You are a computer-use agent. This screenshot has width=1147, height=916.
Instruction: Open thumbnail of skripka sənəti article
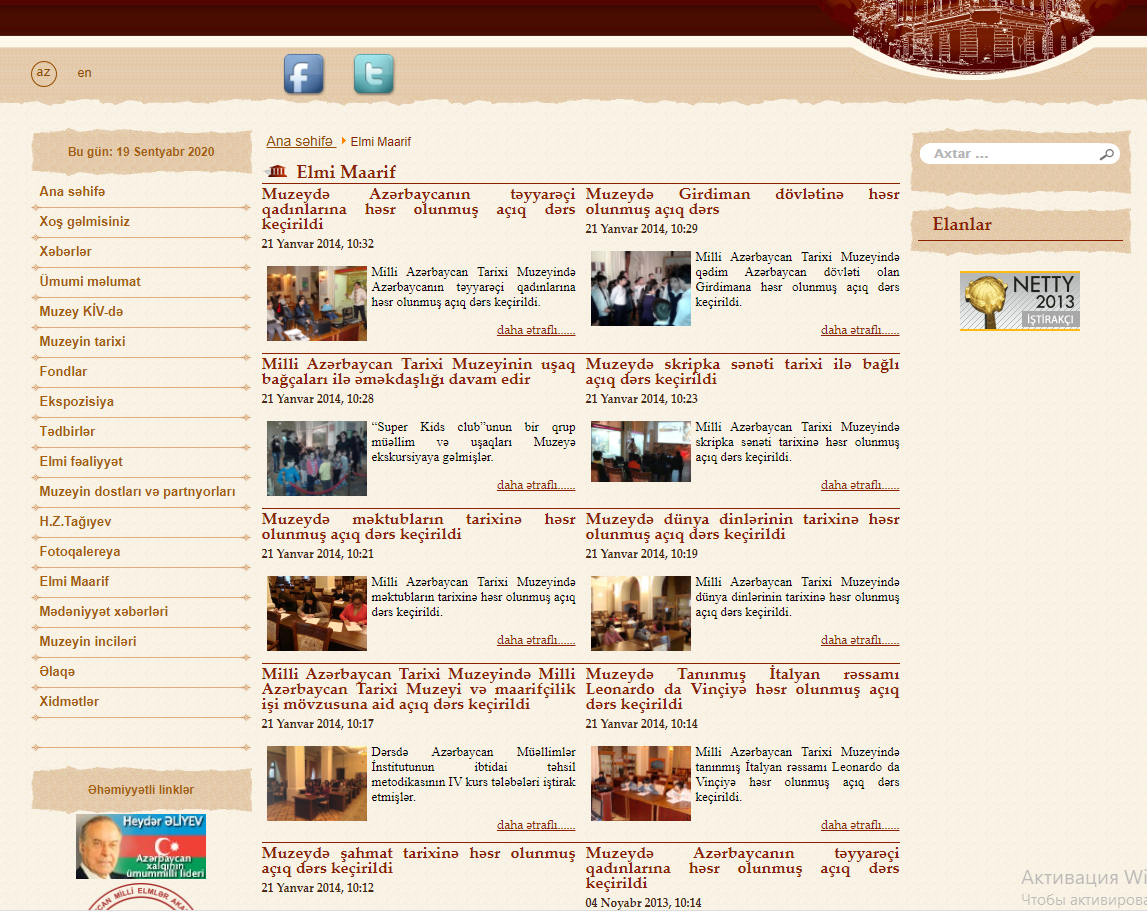coord(641,451)
